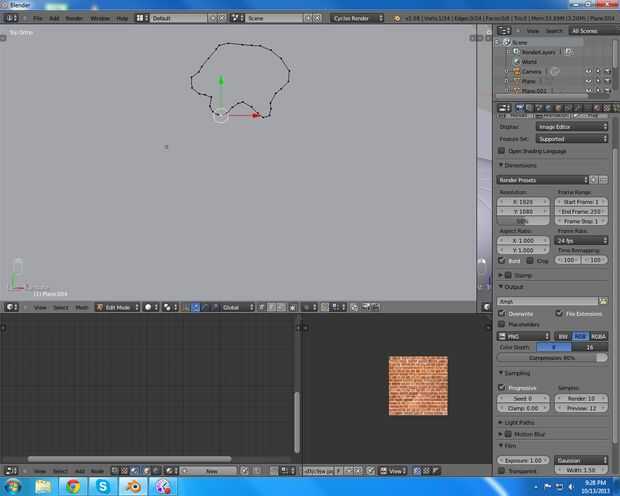This screenshot has width=620, height=496.
Task: Open the Global transform orientation dropdown
Action: point(237,307)
